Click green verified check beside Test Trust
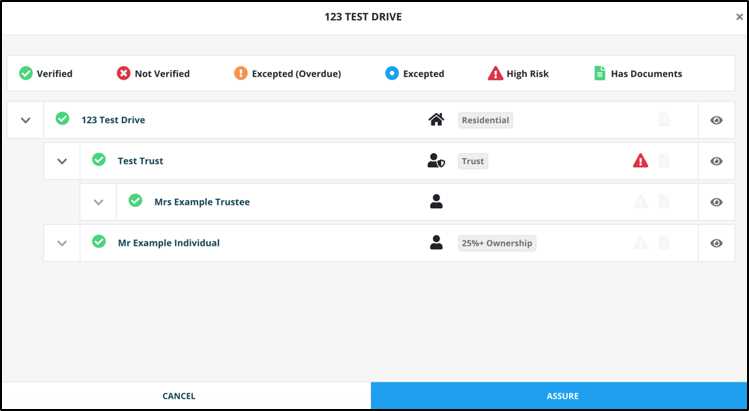 (x=99, y=160)
